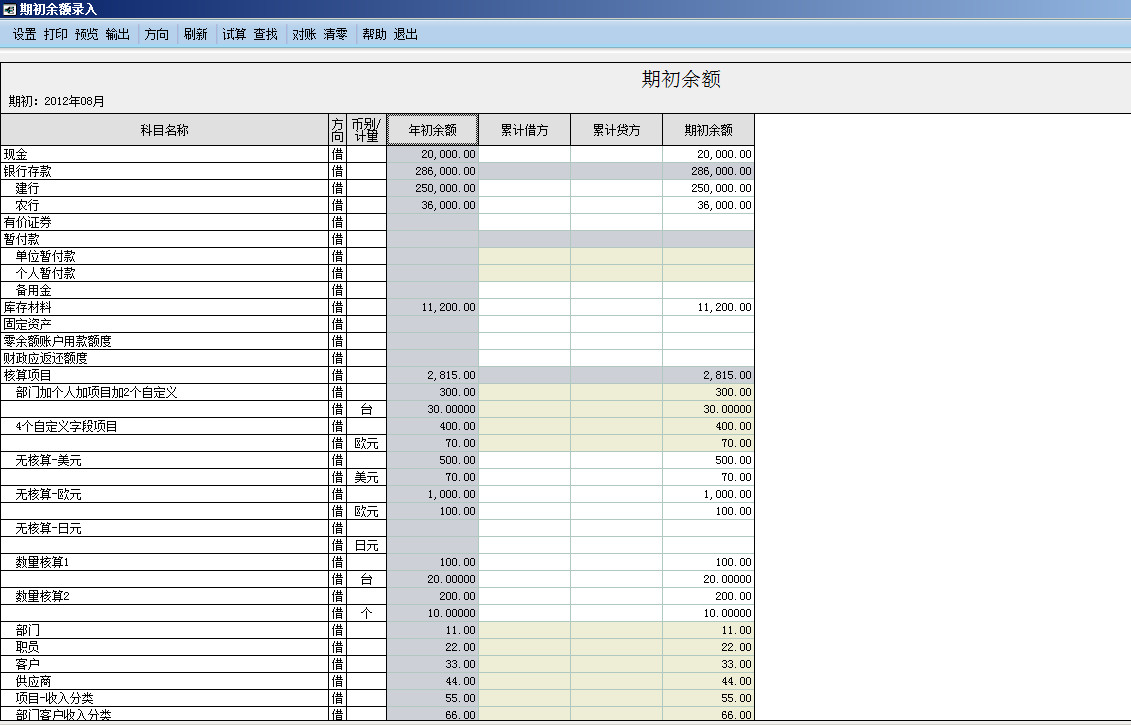Click the 累计借方 column header

click(x=524, y=130)
